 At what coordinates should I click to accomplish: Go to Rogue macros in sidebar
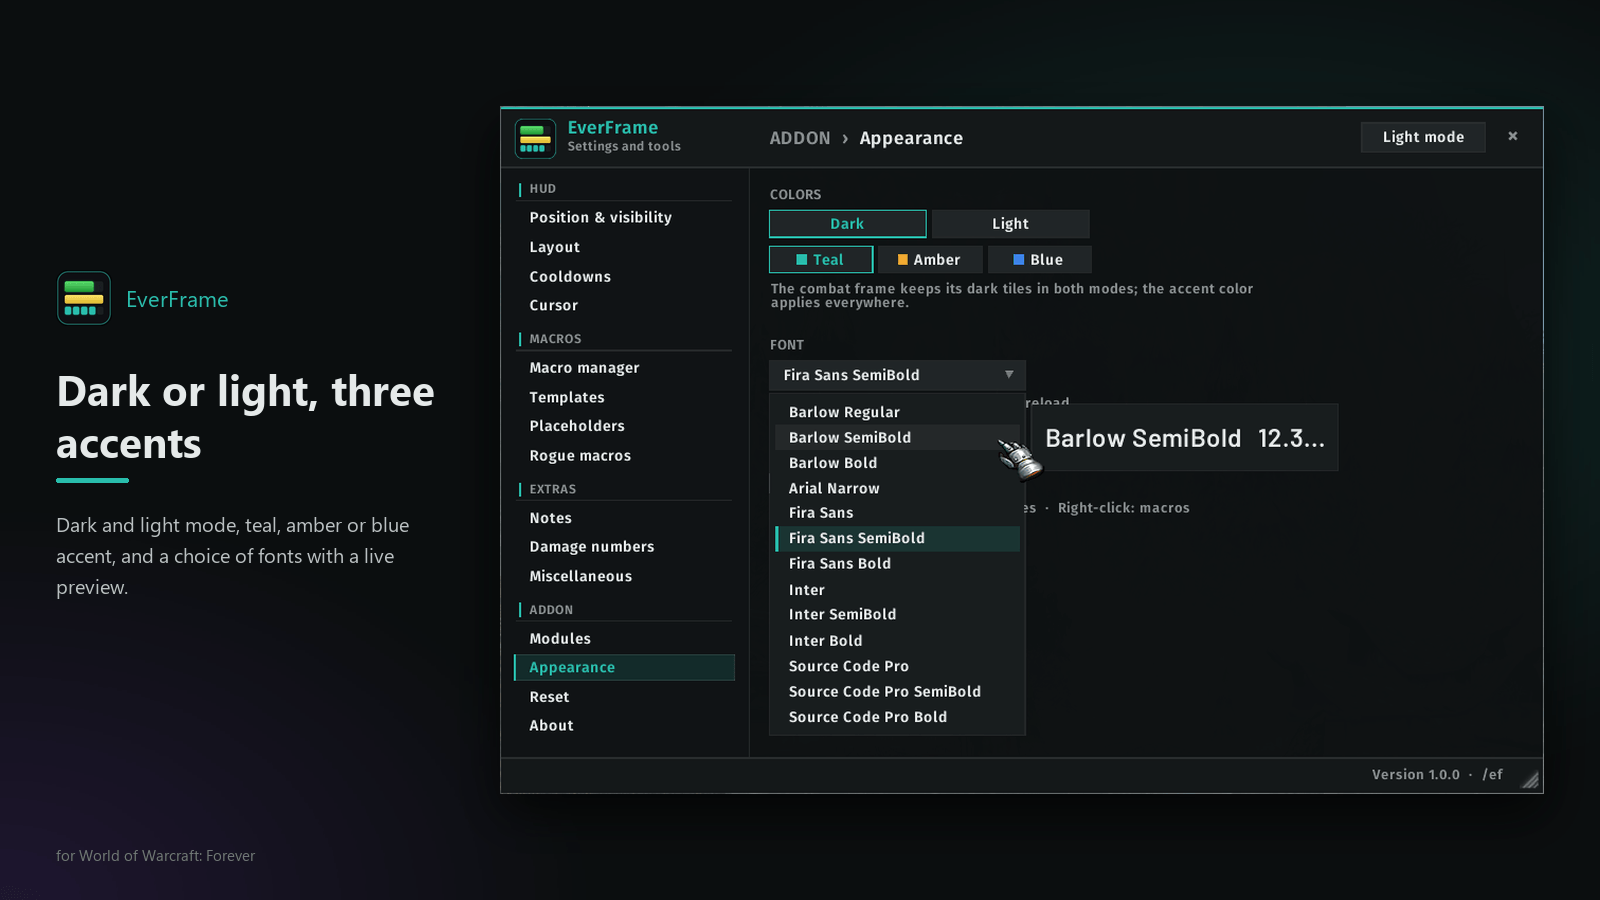624,456
